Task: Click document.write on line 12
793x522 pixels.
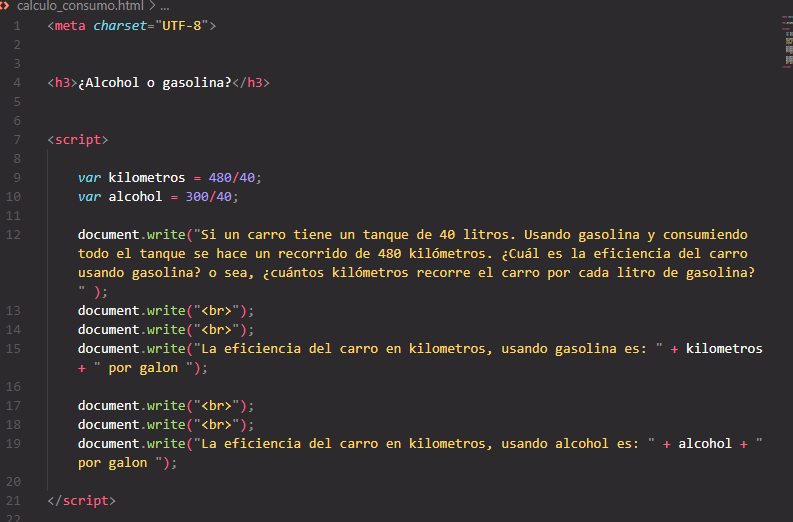Action: pos(131,235)
